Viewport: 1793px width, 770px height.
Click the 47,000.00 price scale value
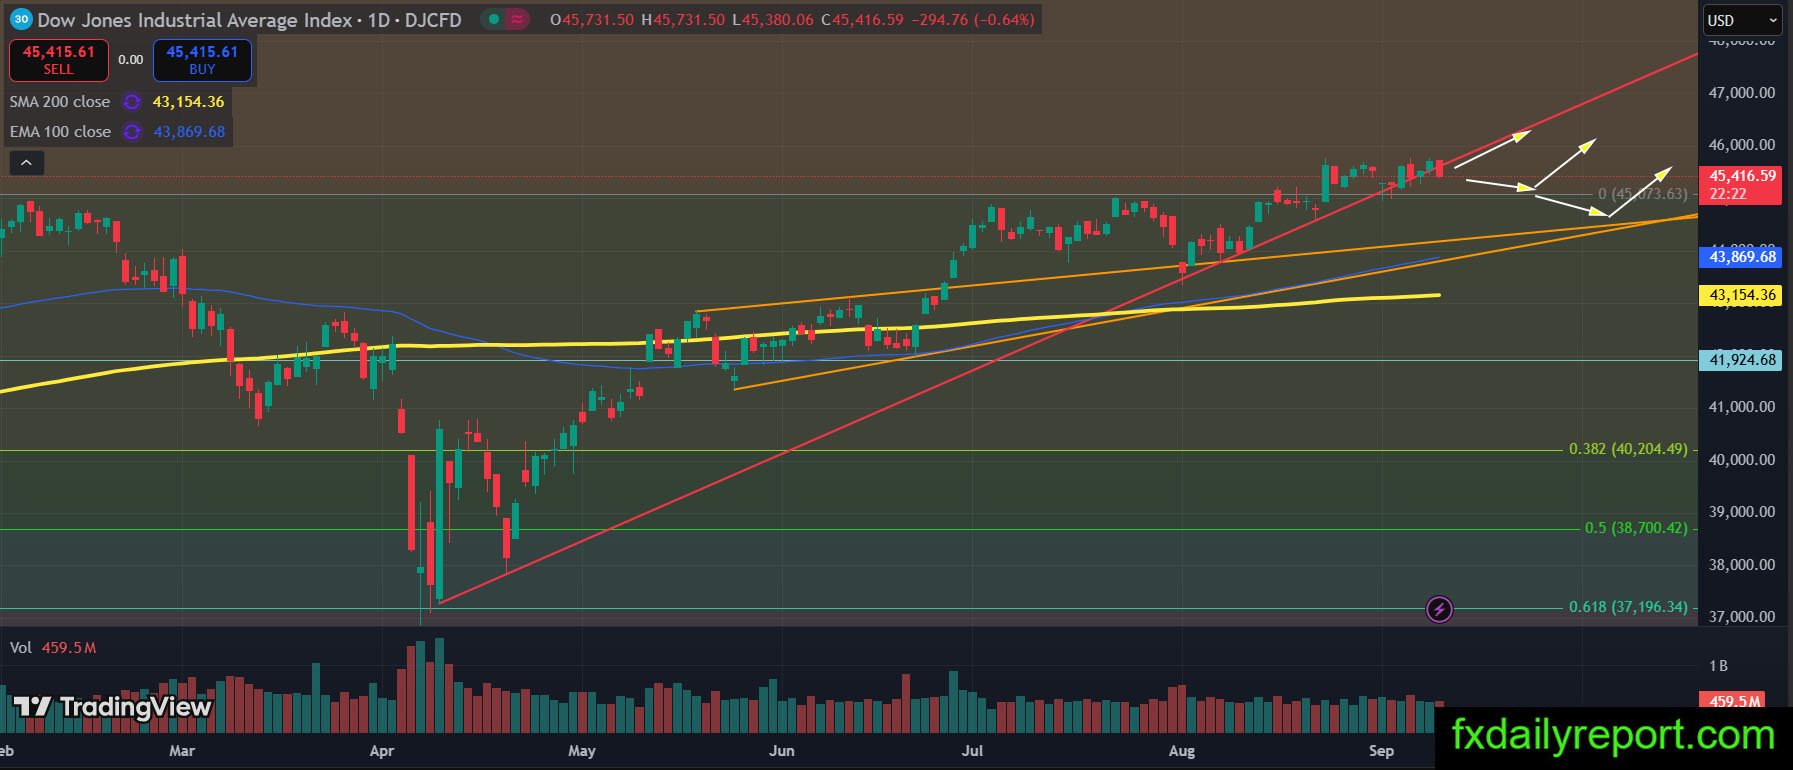click(x=1742, y=93)
